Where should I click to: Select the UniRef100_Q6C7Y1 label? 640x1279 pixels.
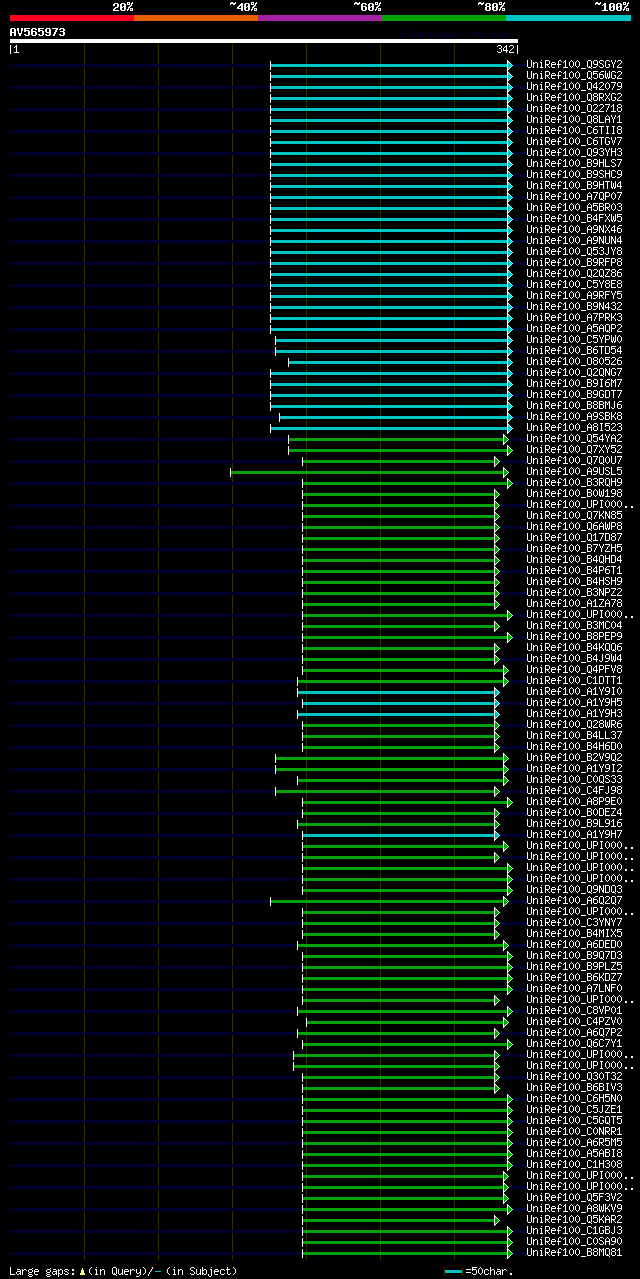click(574, 1043)
